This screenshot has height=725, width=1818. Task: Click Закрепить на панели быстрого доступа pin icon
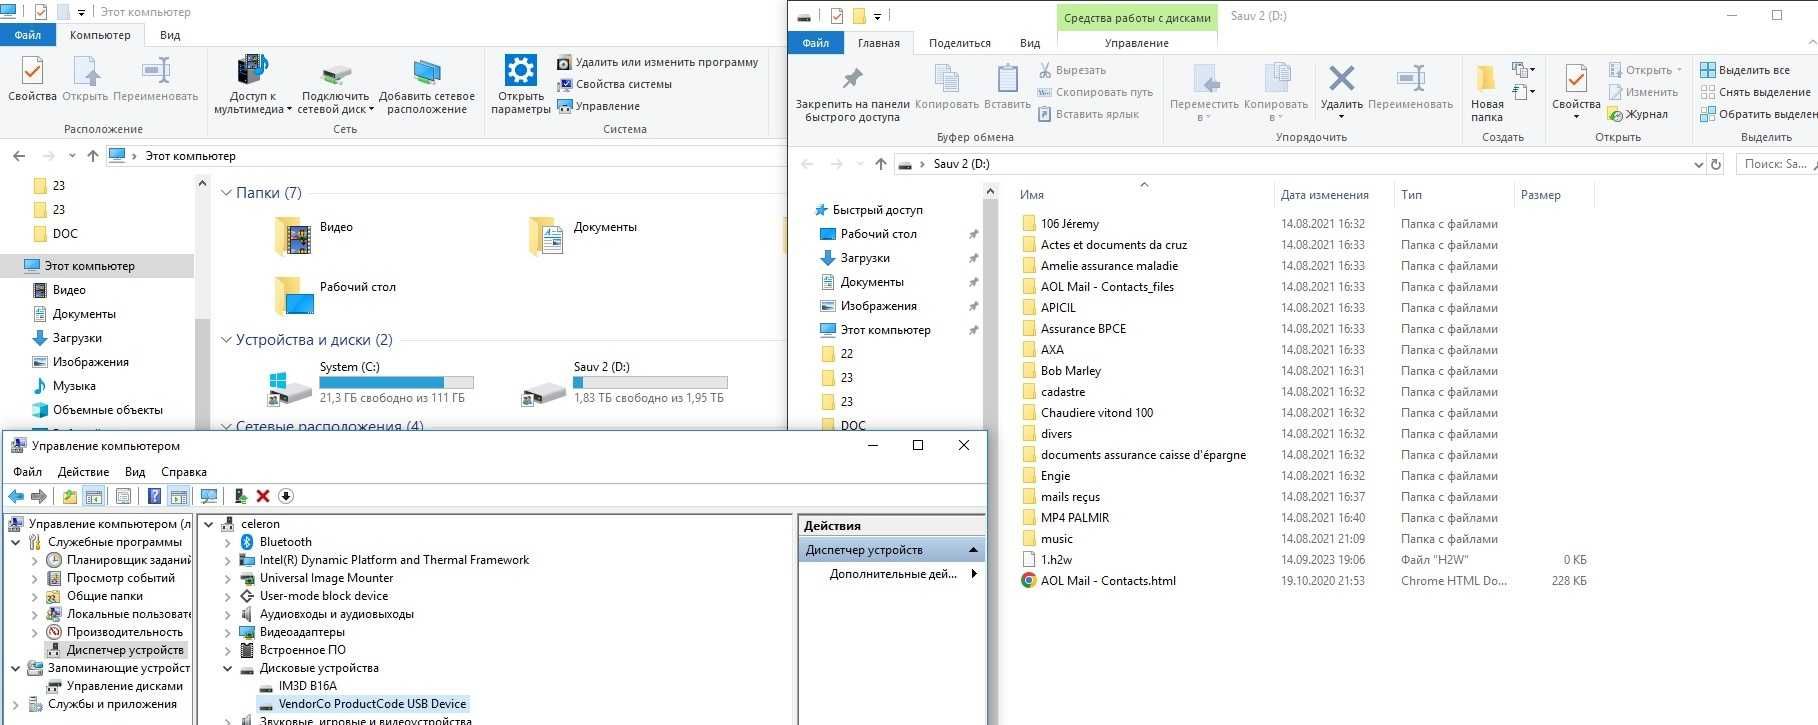(x=852, y=79)
